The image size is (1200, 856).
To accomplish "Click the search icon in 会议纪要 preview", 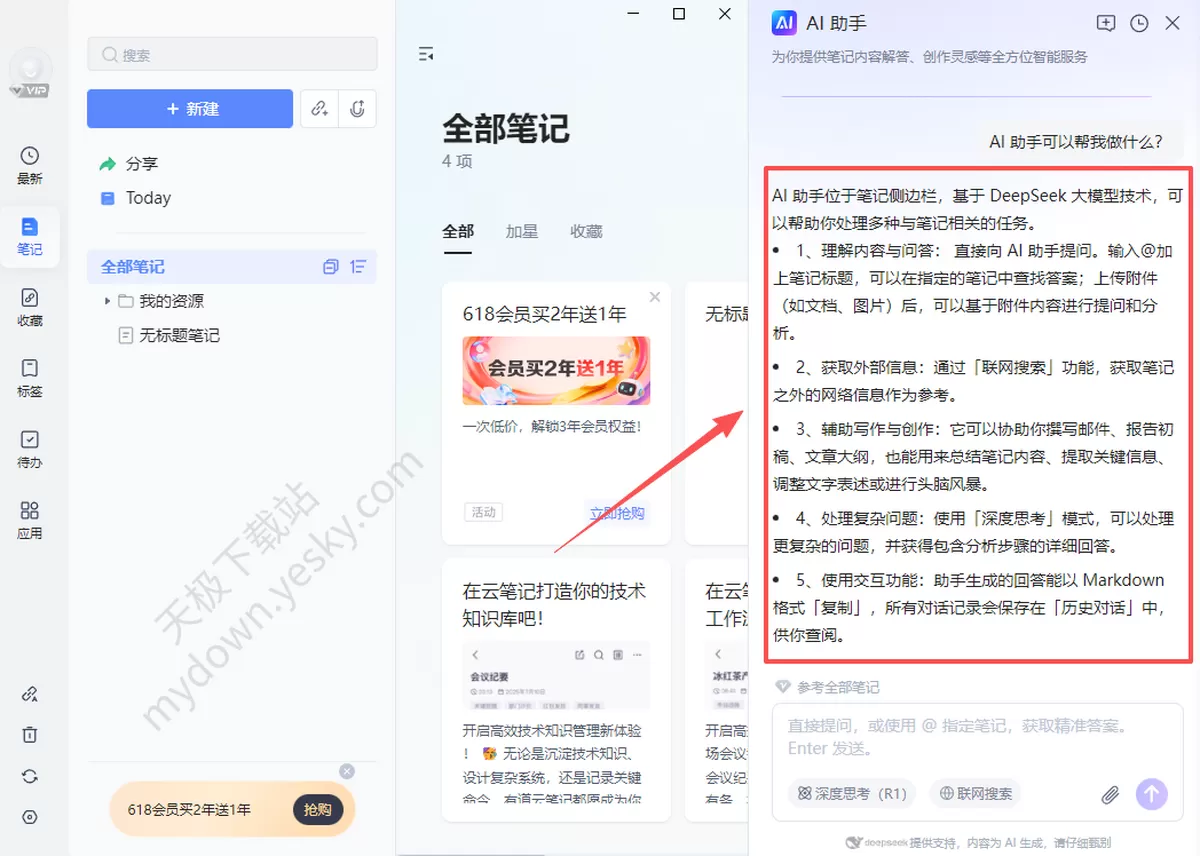I will pyautogui.click(x=599, y=655).
